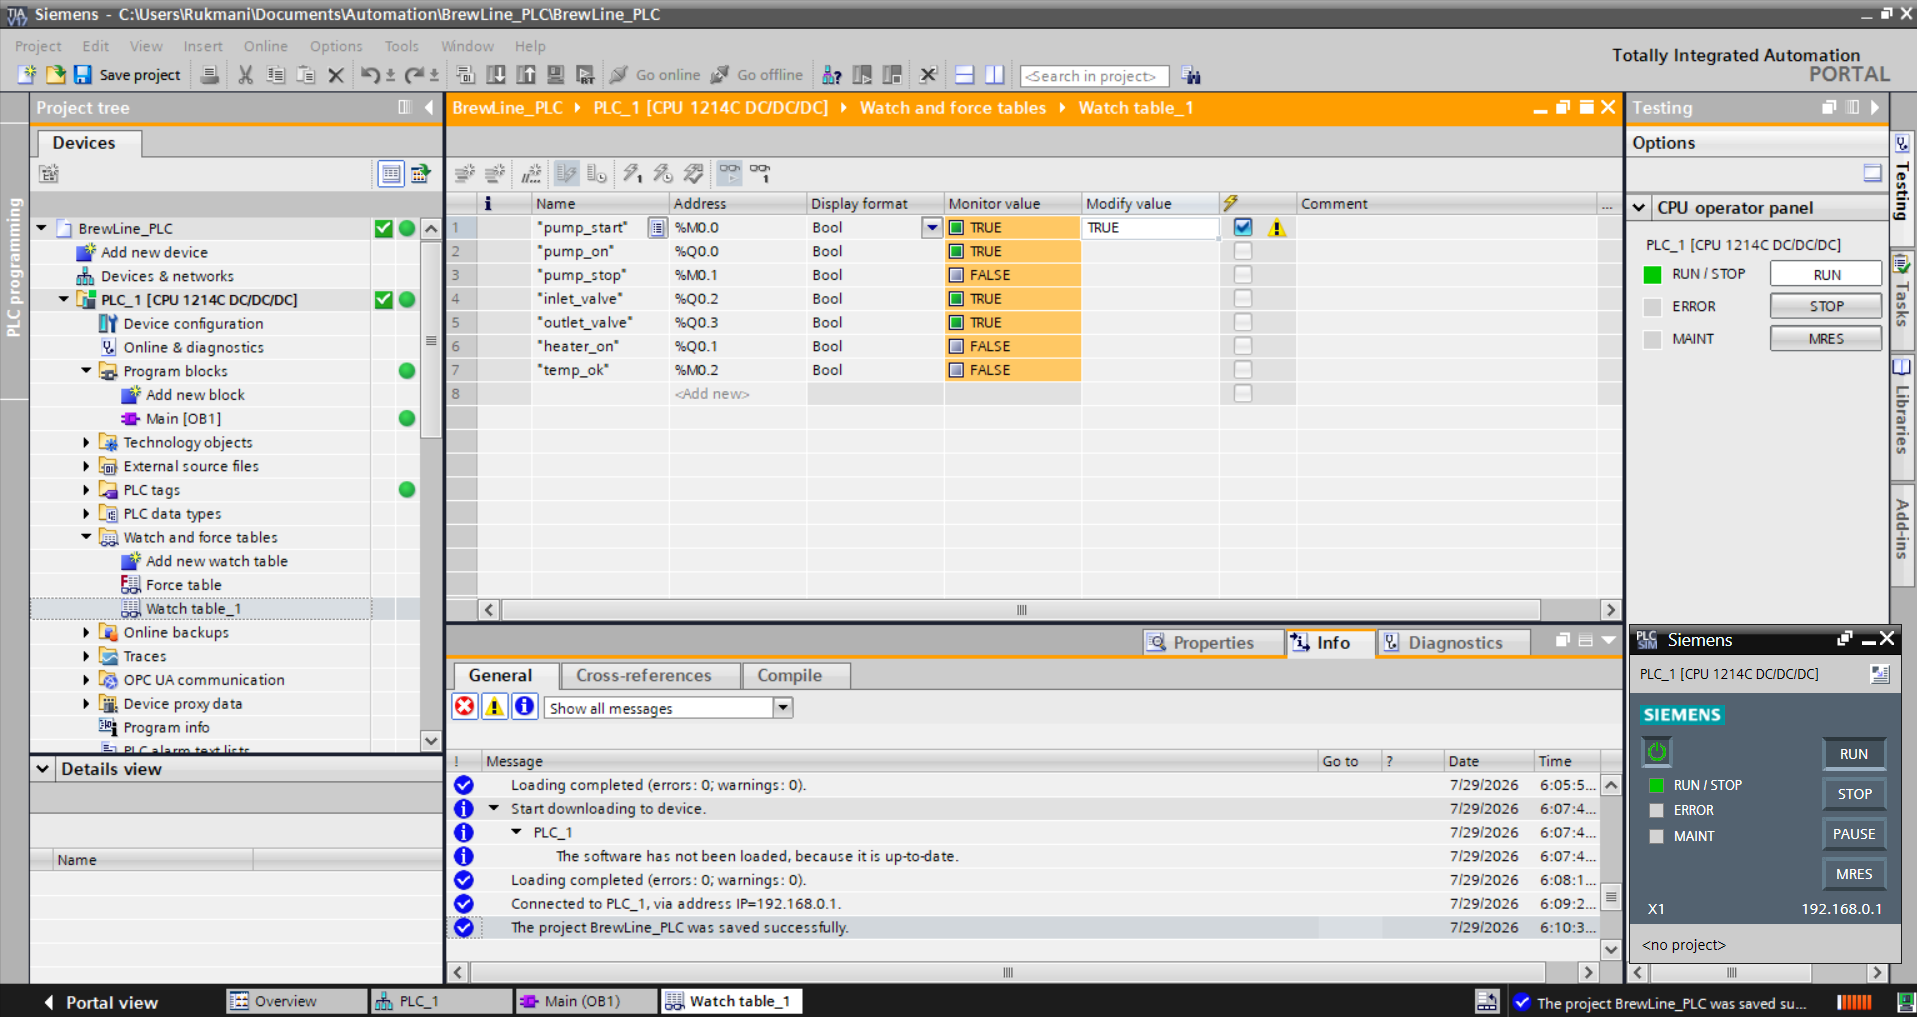Open the Display format dropdown for pump_start

[932, 227]
